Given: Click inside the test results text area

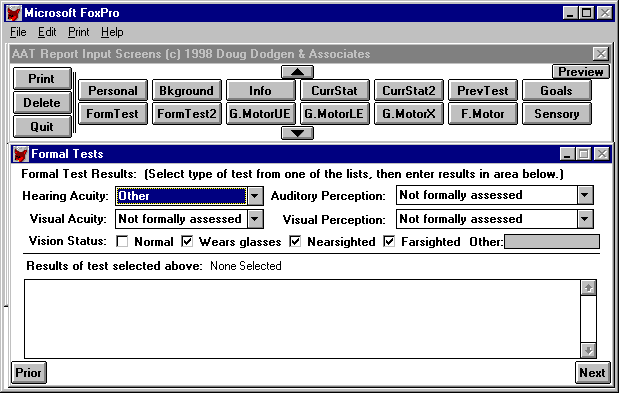Looking at the screenshot, I should pos(302,319).
